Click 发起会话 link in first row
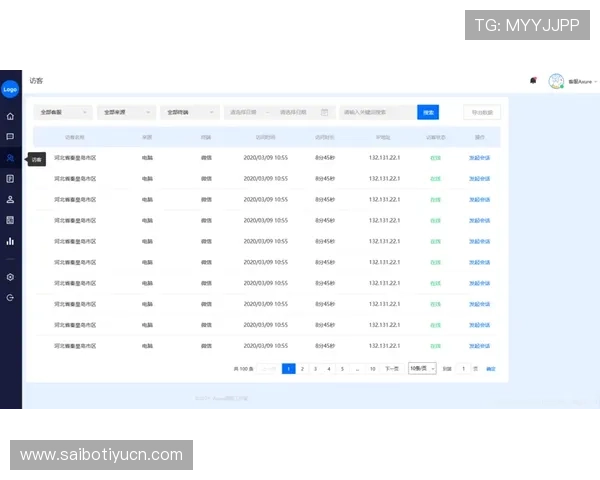This screenshot has height=480, width=600. (x=480, y=157)
